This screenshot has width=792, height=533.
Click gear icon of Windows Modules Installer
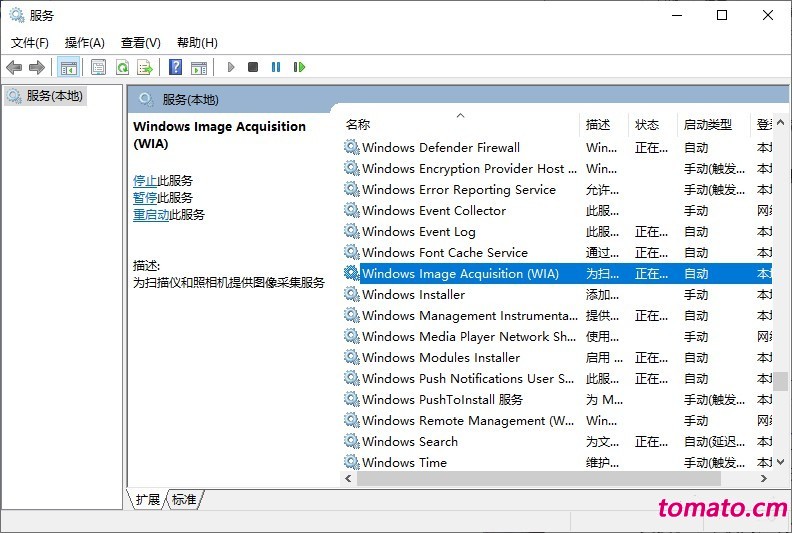(x=352, y=357)
